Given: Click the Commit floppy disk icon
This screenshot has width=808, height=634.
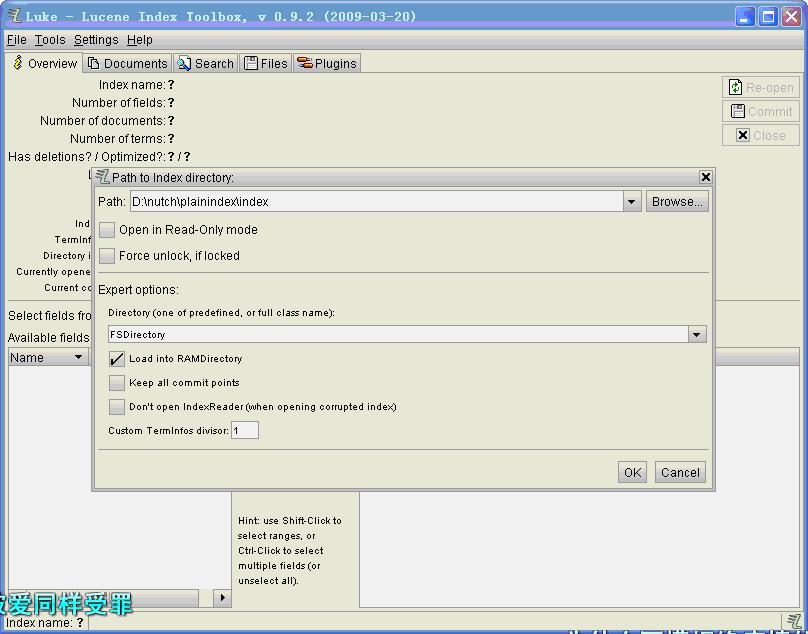Looking at the screenshot, I should point(738,111).
